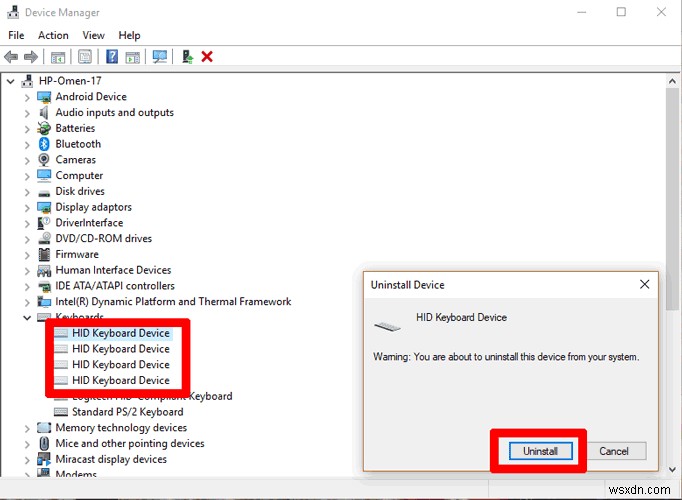Select the DVD/CD-ROM drives label
Screen dimensions: 682x500
[104, 239]
